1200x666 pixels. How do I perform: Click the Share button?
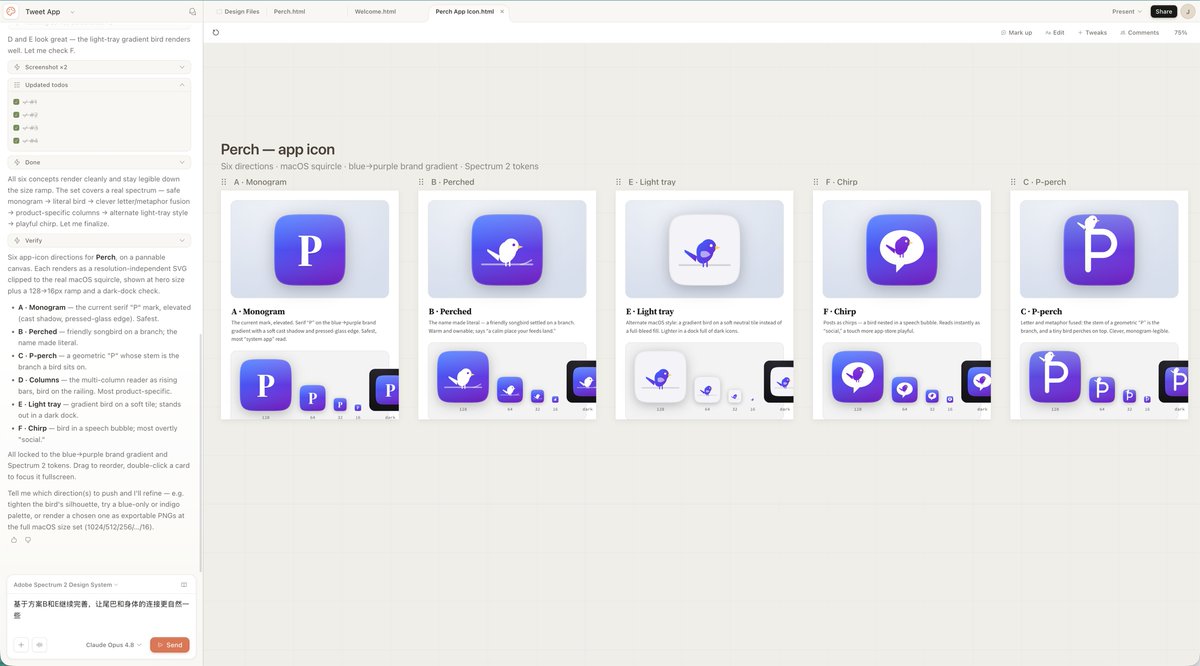tap(1164, 12)
